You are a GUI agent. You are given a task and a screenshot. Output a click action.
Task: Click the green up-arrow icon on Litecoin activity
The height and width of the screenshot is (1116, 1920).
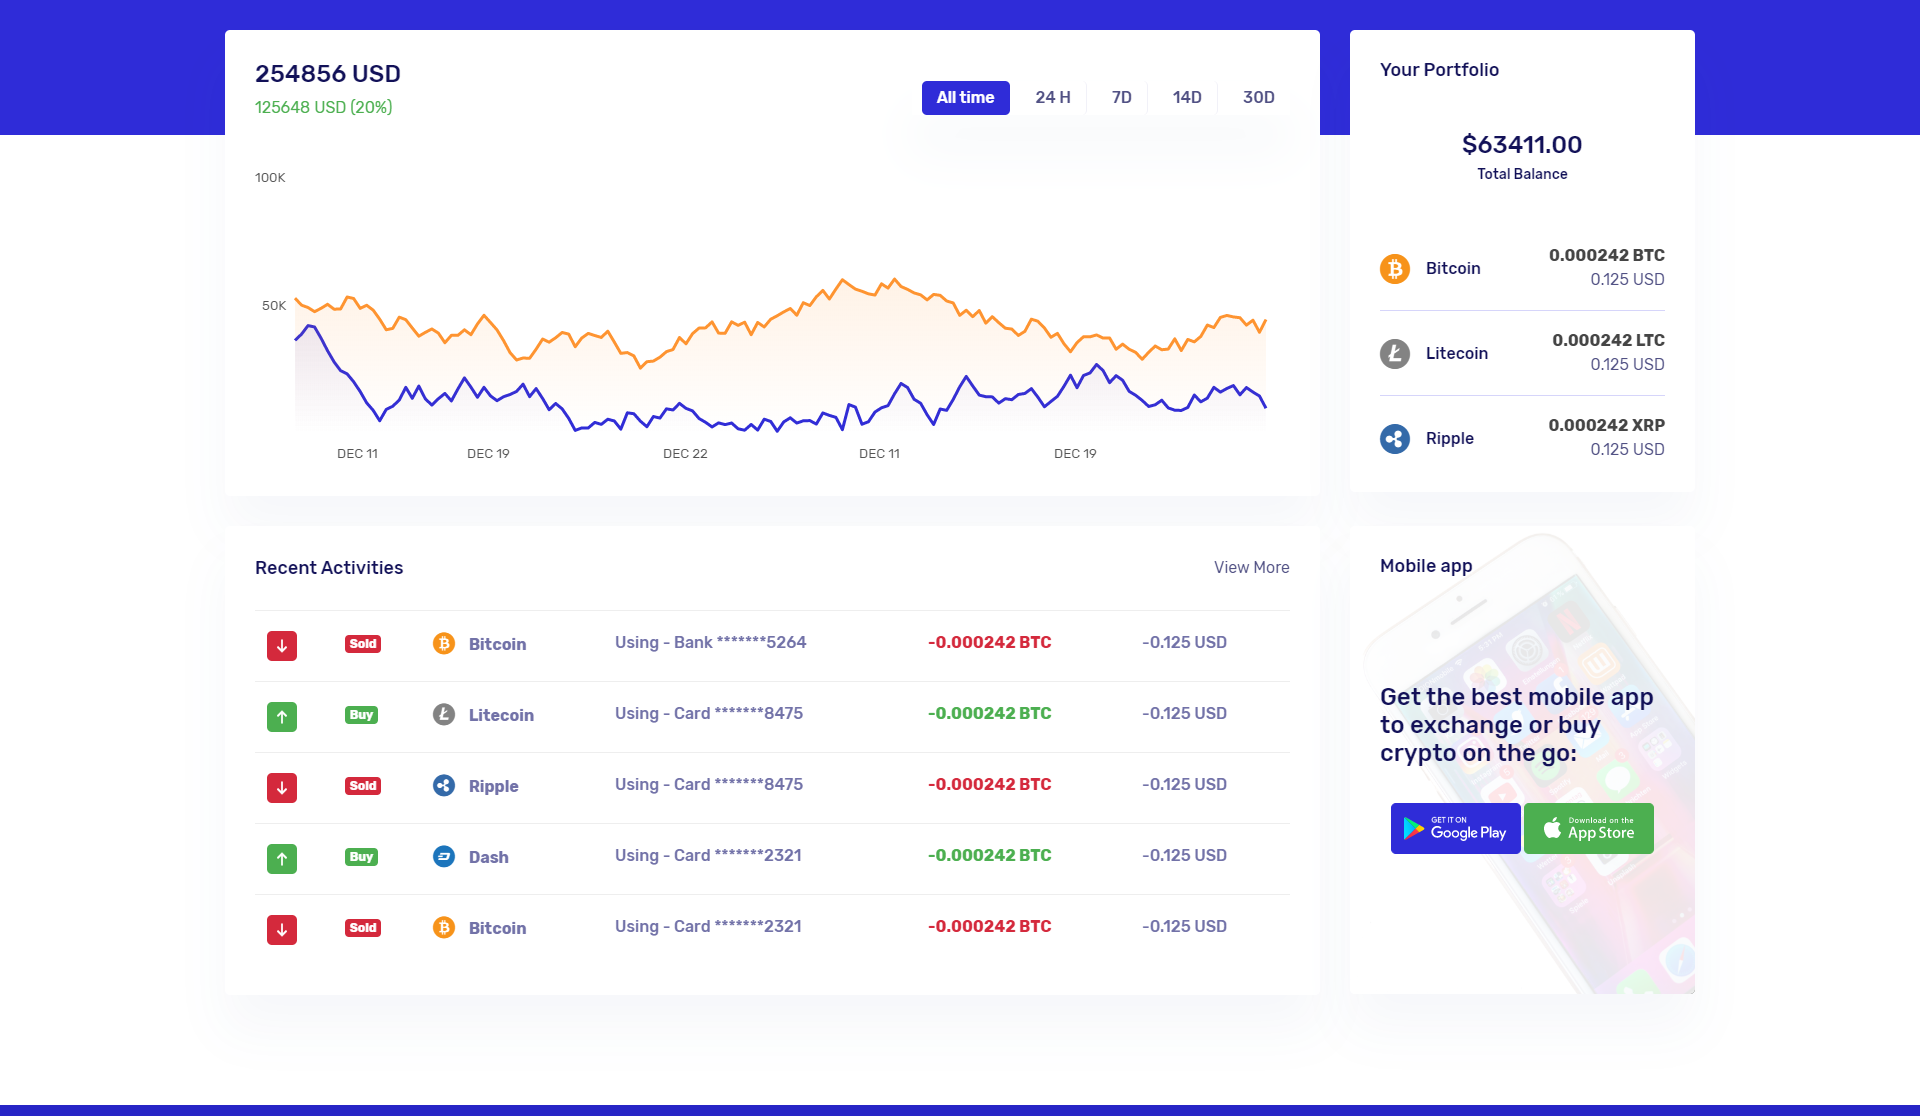click(282, 717)
